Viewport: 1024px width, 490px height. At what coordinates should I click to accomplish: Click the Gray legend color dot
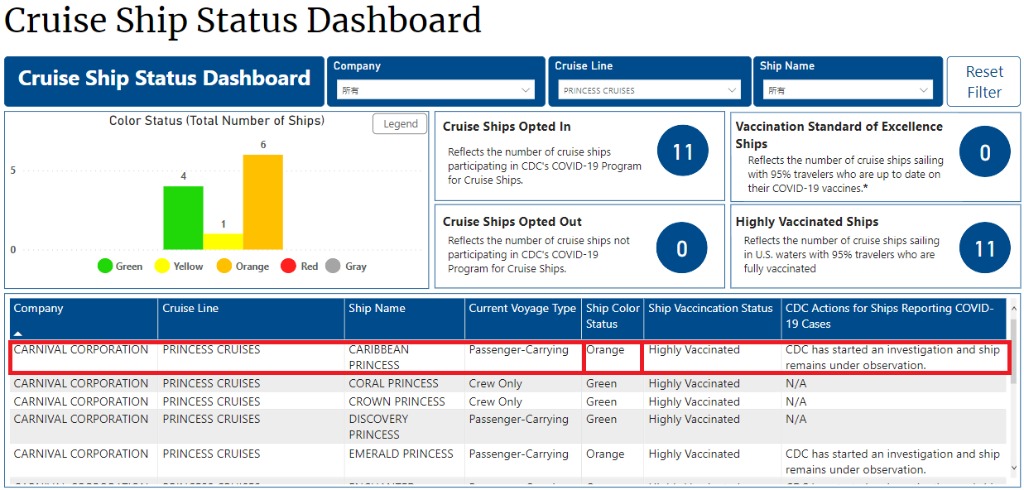pos(333,267)
